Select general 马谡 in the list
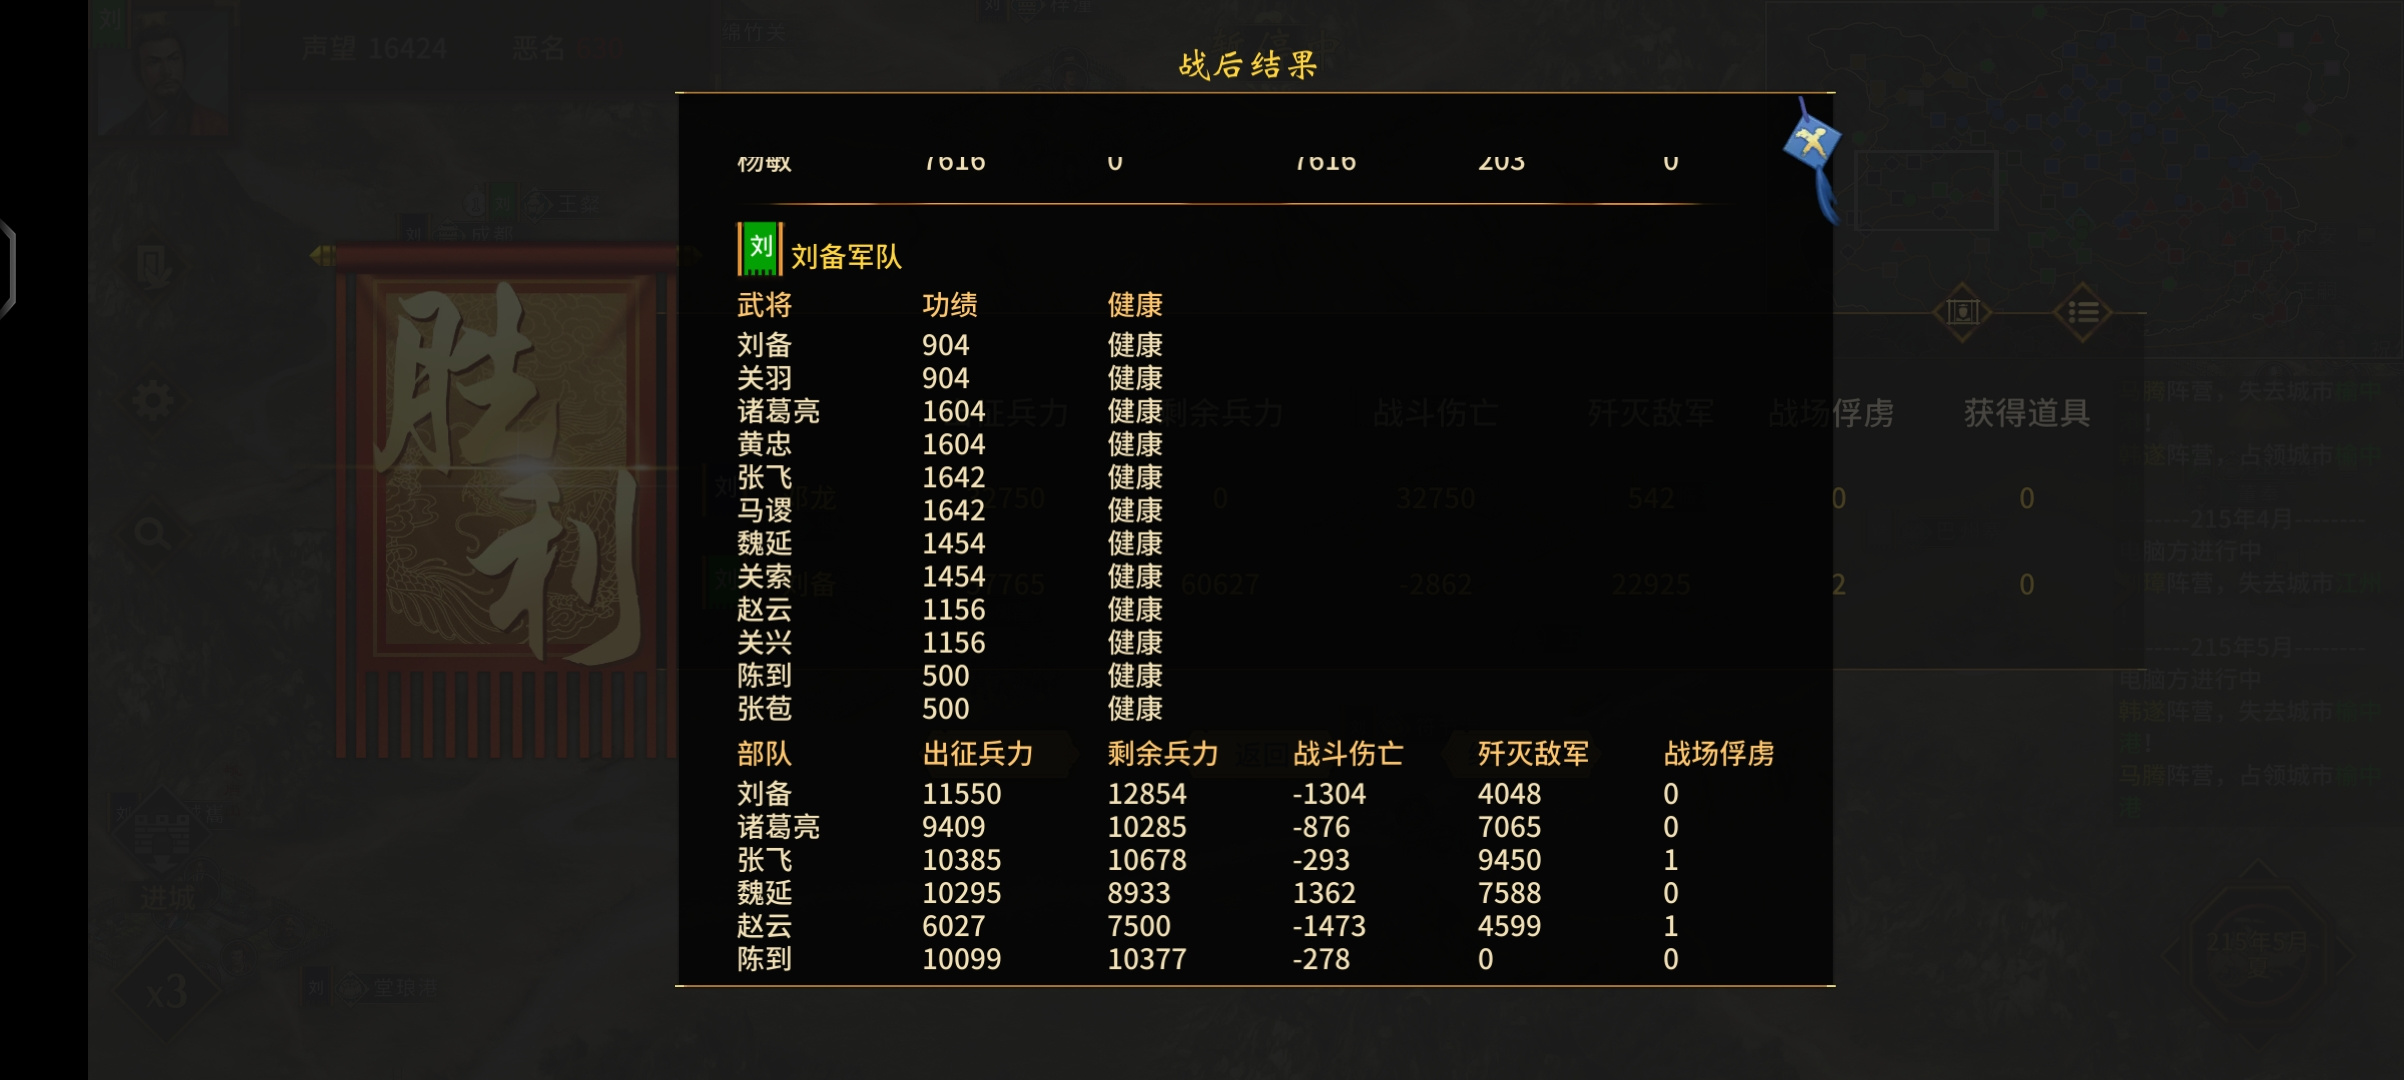 764,511
